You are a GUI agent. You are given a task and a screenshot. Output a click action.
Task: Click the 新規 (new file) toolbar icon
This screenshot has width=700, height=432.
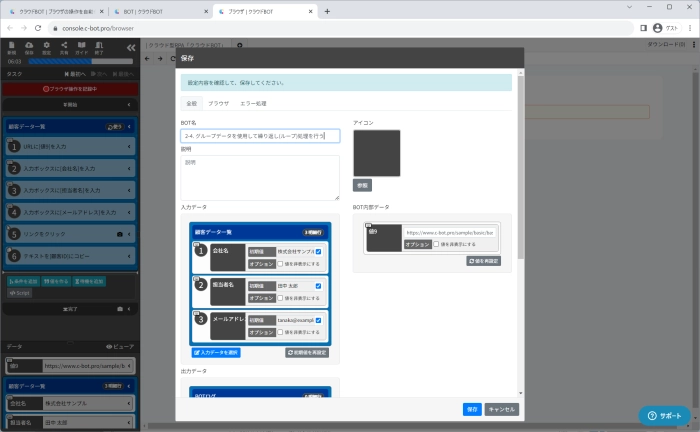pos(11,46)
